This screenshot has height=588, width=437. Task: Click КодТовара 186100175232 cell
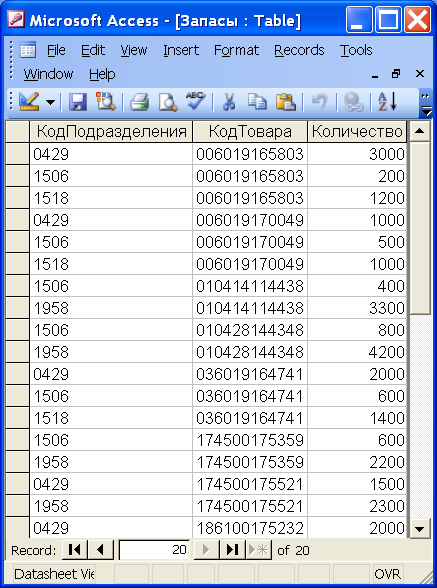(x=250, y=528)
